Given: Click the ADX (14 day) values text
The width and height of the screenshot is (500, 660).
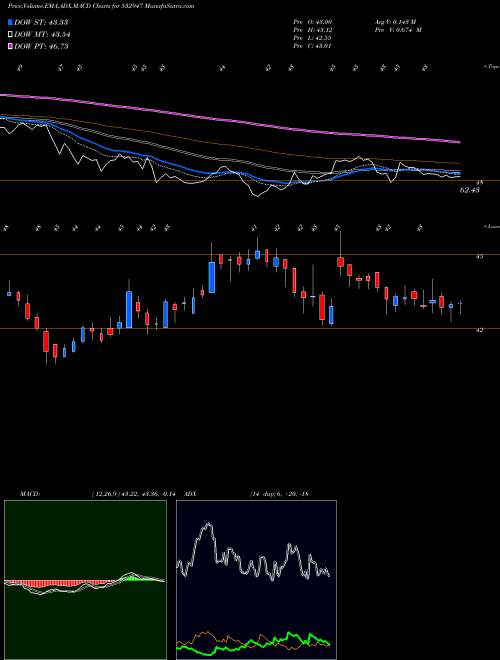Looking at the screenshot, I should click(279, 494).
